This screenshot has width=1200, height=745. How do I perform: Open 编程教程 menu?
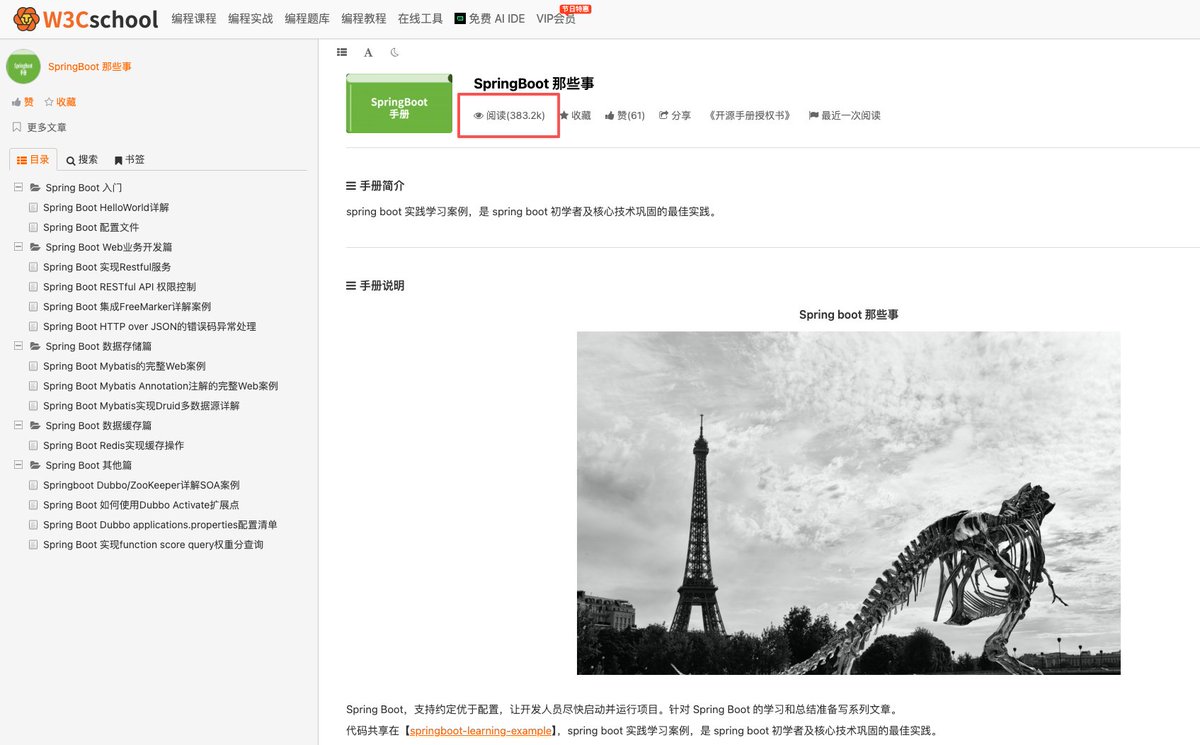click(363, 19)
